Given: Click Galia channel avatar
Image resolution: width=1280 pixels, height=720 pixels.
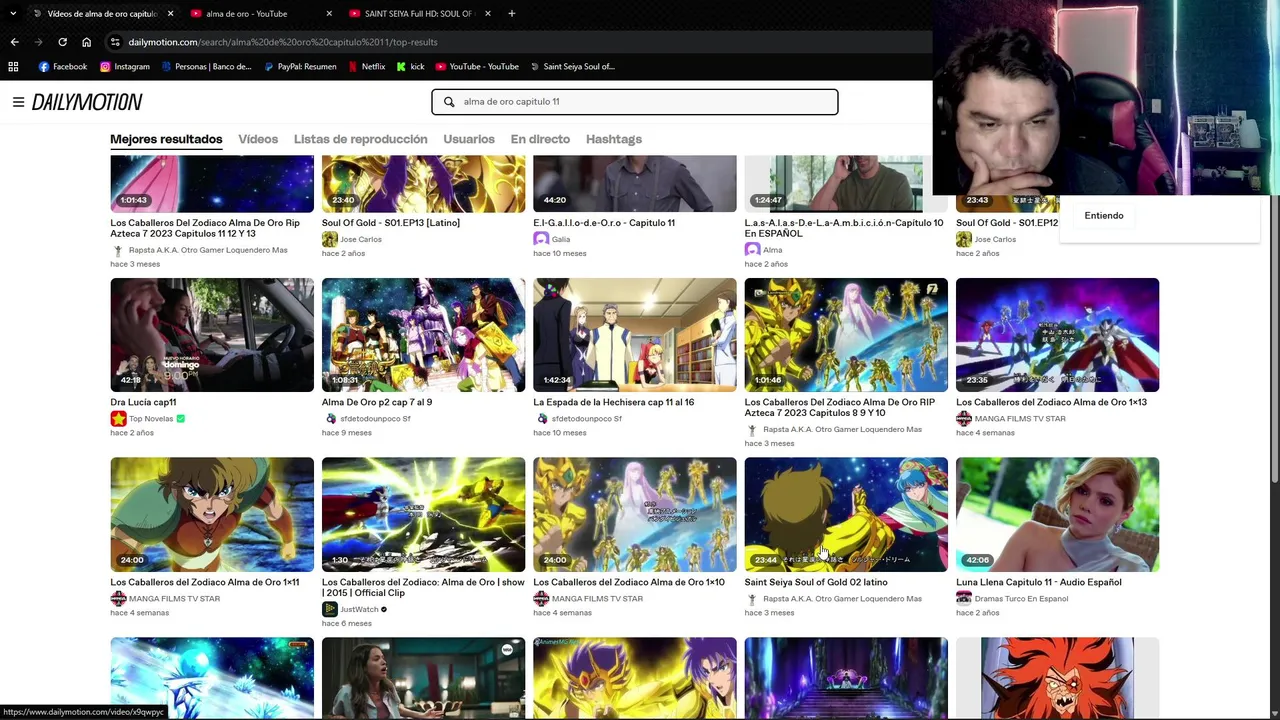Looking at the screenshot, I should [x=541, y=239].
